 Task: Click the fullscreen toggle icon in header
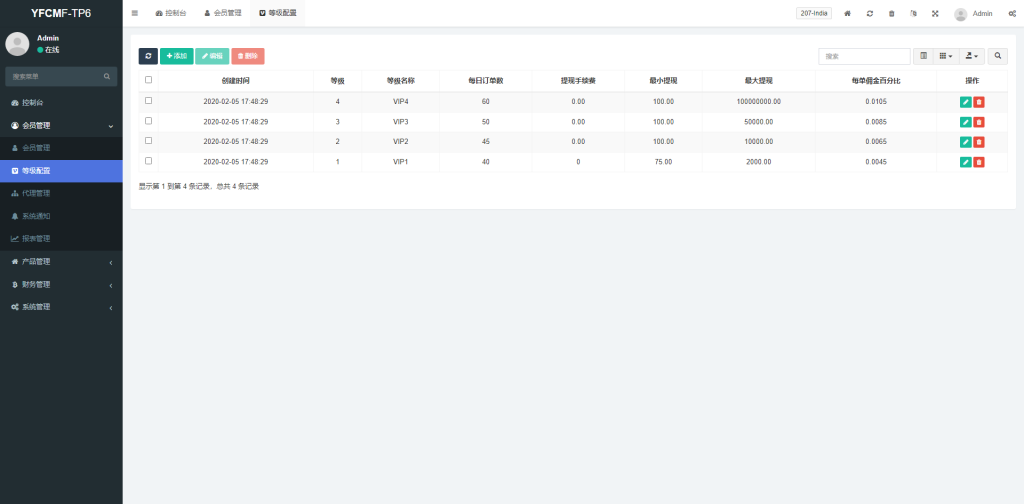point(935,14)
